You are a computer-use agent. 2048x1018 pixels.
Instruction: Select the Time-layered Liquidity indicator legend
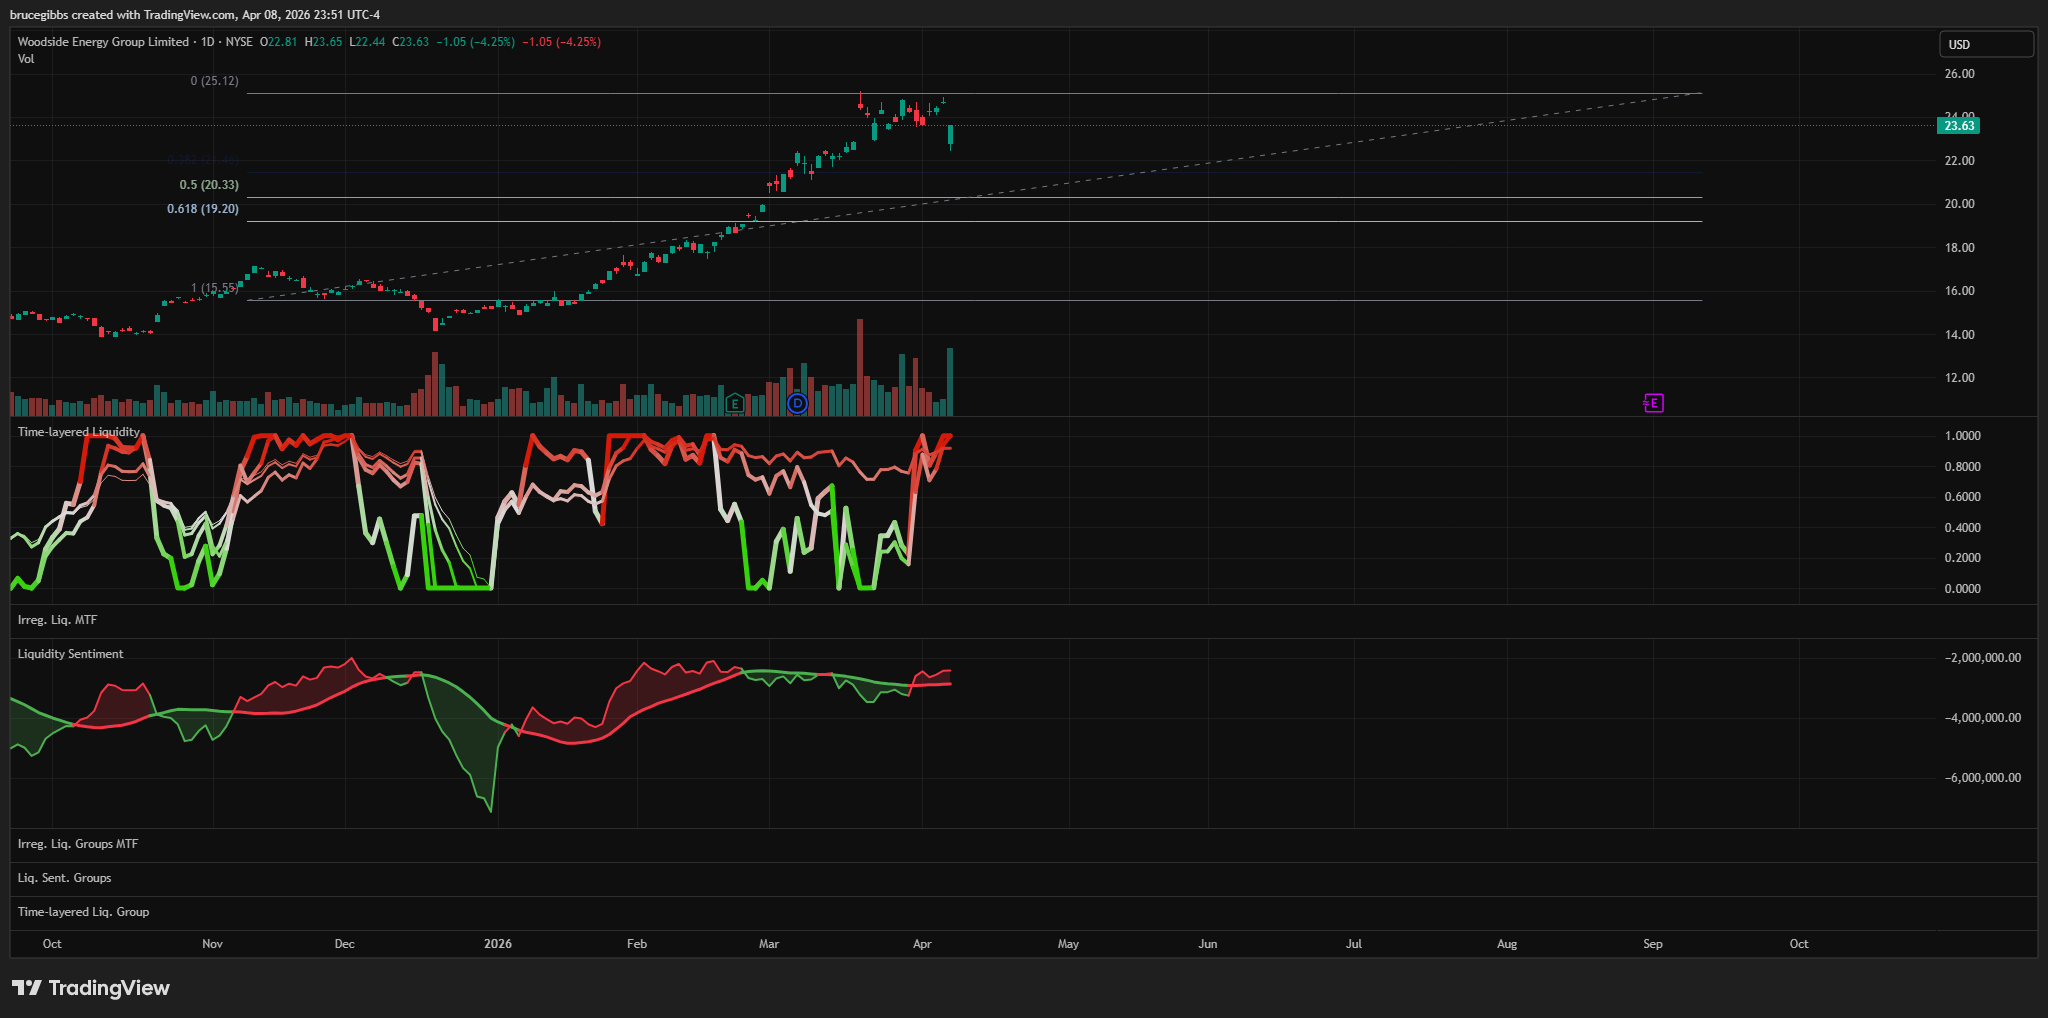point(79,432)
